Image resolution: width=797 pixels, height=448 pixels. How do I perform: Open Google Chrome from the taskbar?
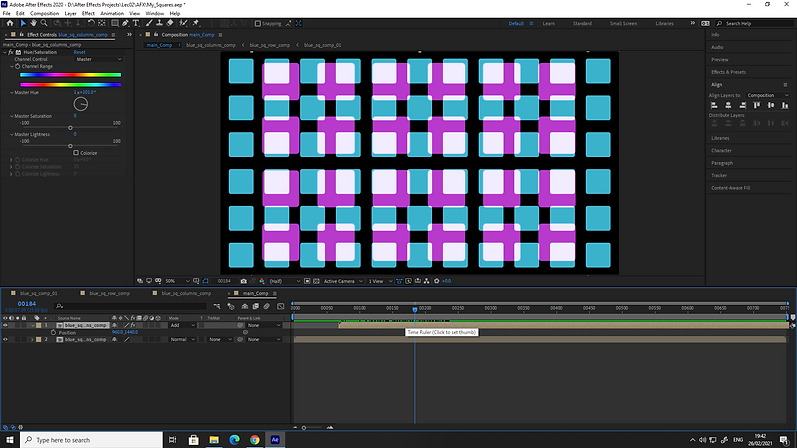coord(255,440)
